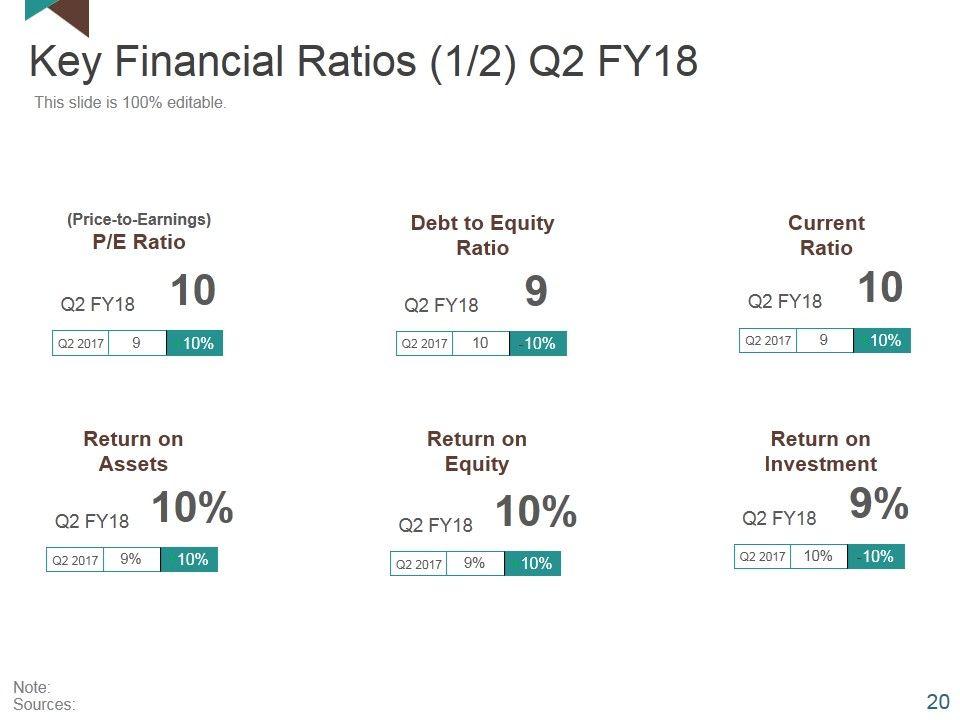Select the Q2 2017 cell under Return on Equity
This screenshot has width=960, height=720.
pos(419,564)
